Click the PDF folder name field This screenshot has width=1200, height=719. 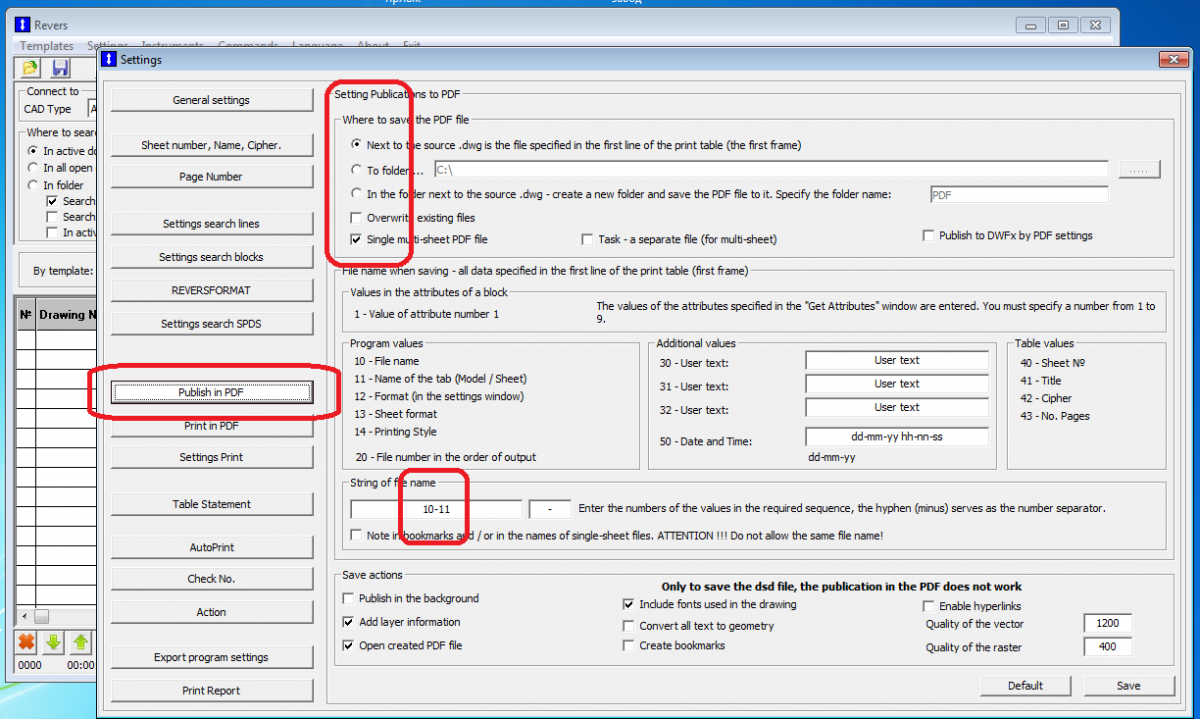pos(1018,195)
